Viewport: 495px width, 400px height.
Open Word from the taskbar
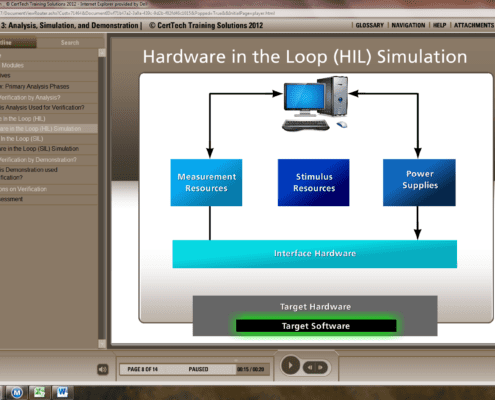[62, 393]
